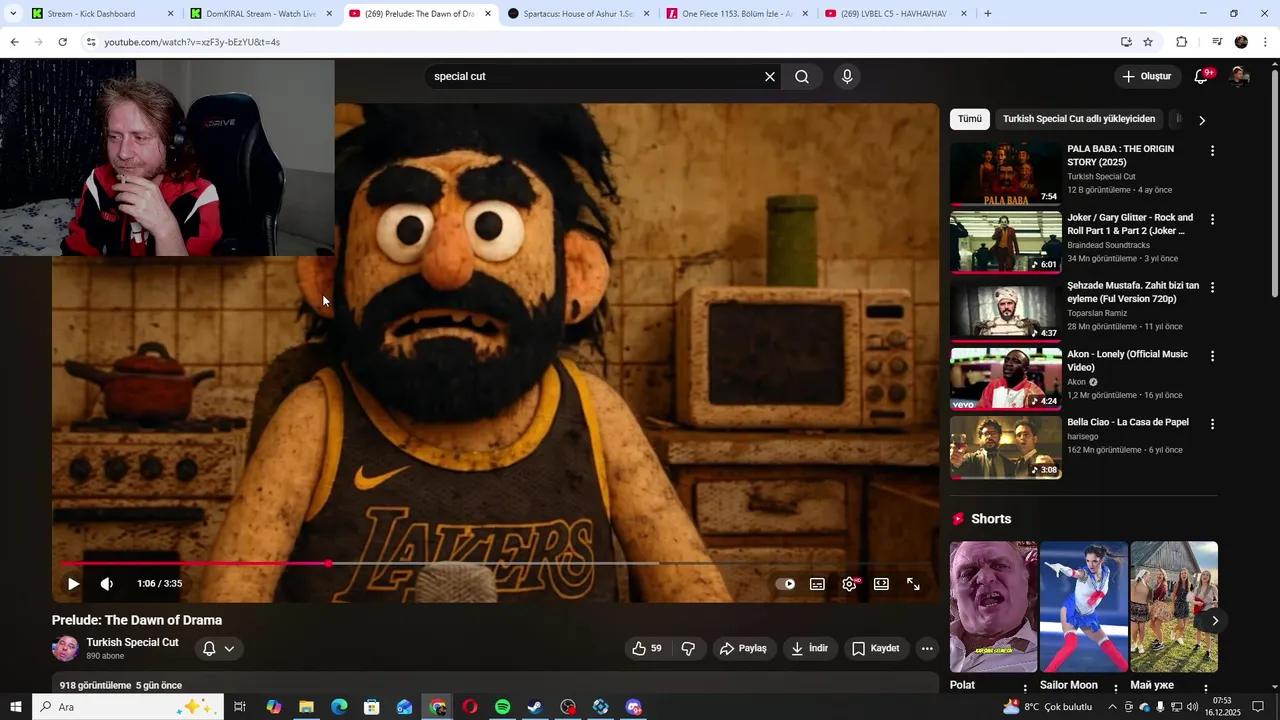Viewport: 1280px width, 720px height.
Task: Open Chrome extensions puzzle icon
Action: (1181, 42)
